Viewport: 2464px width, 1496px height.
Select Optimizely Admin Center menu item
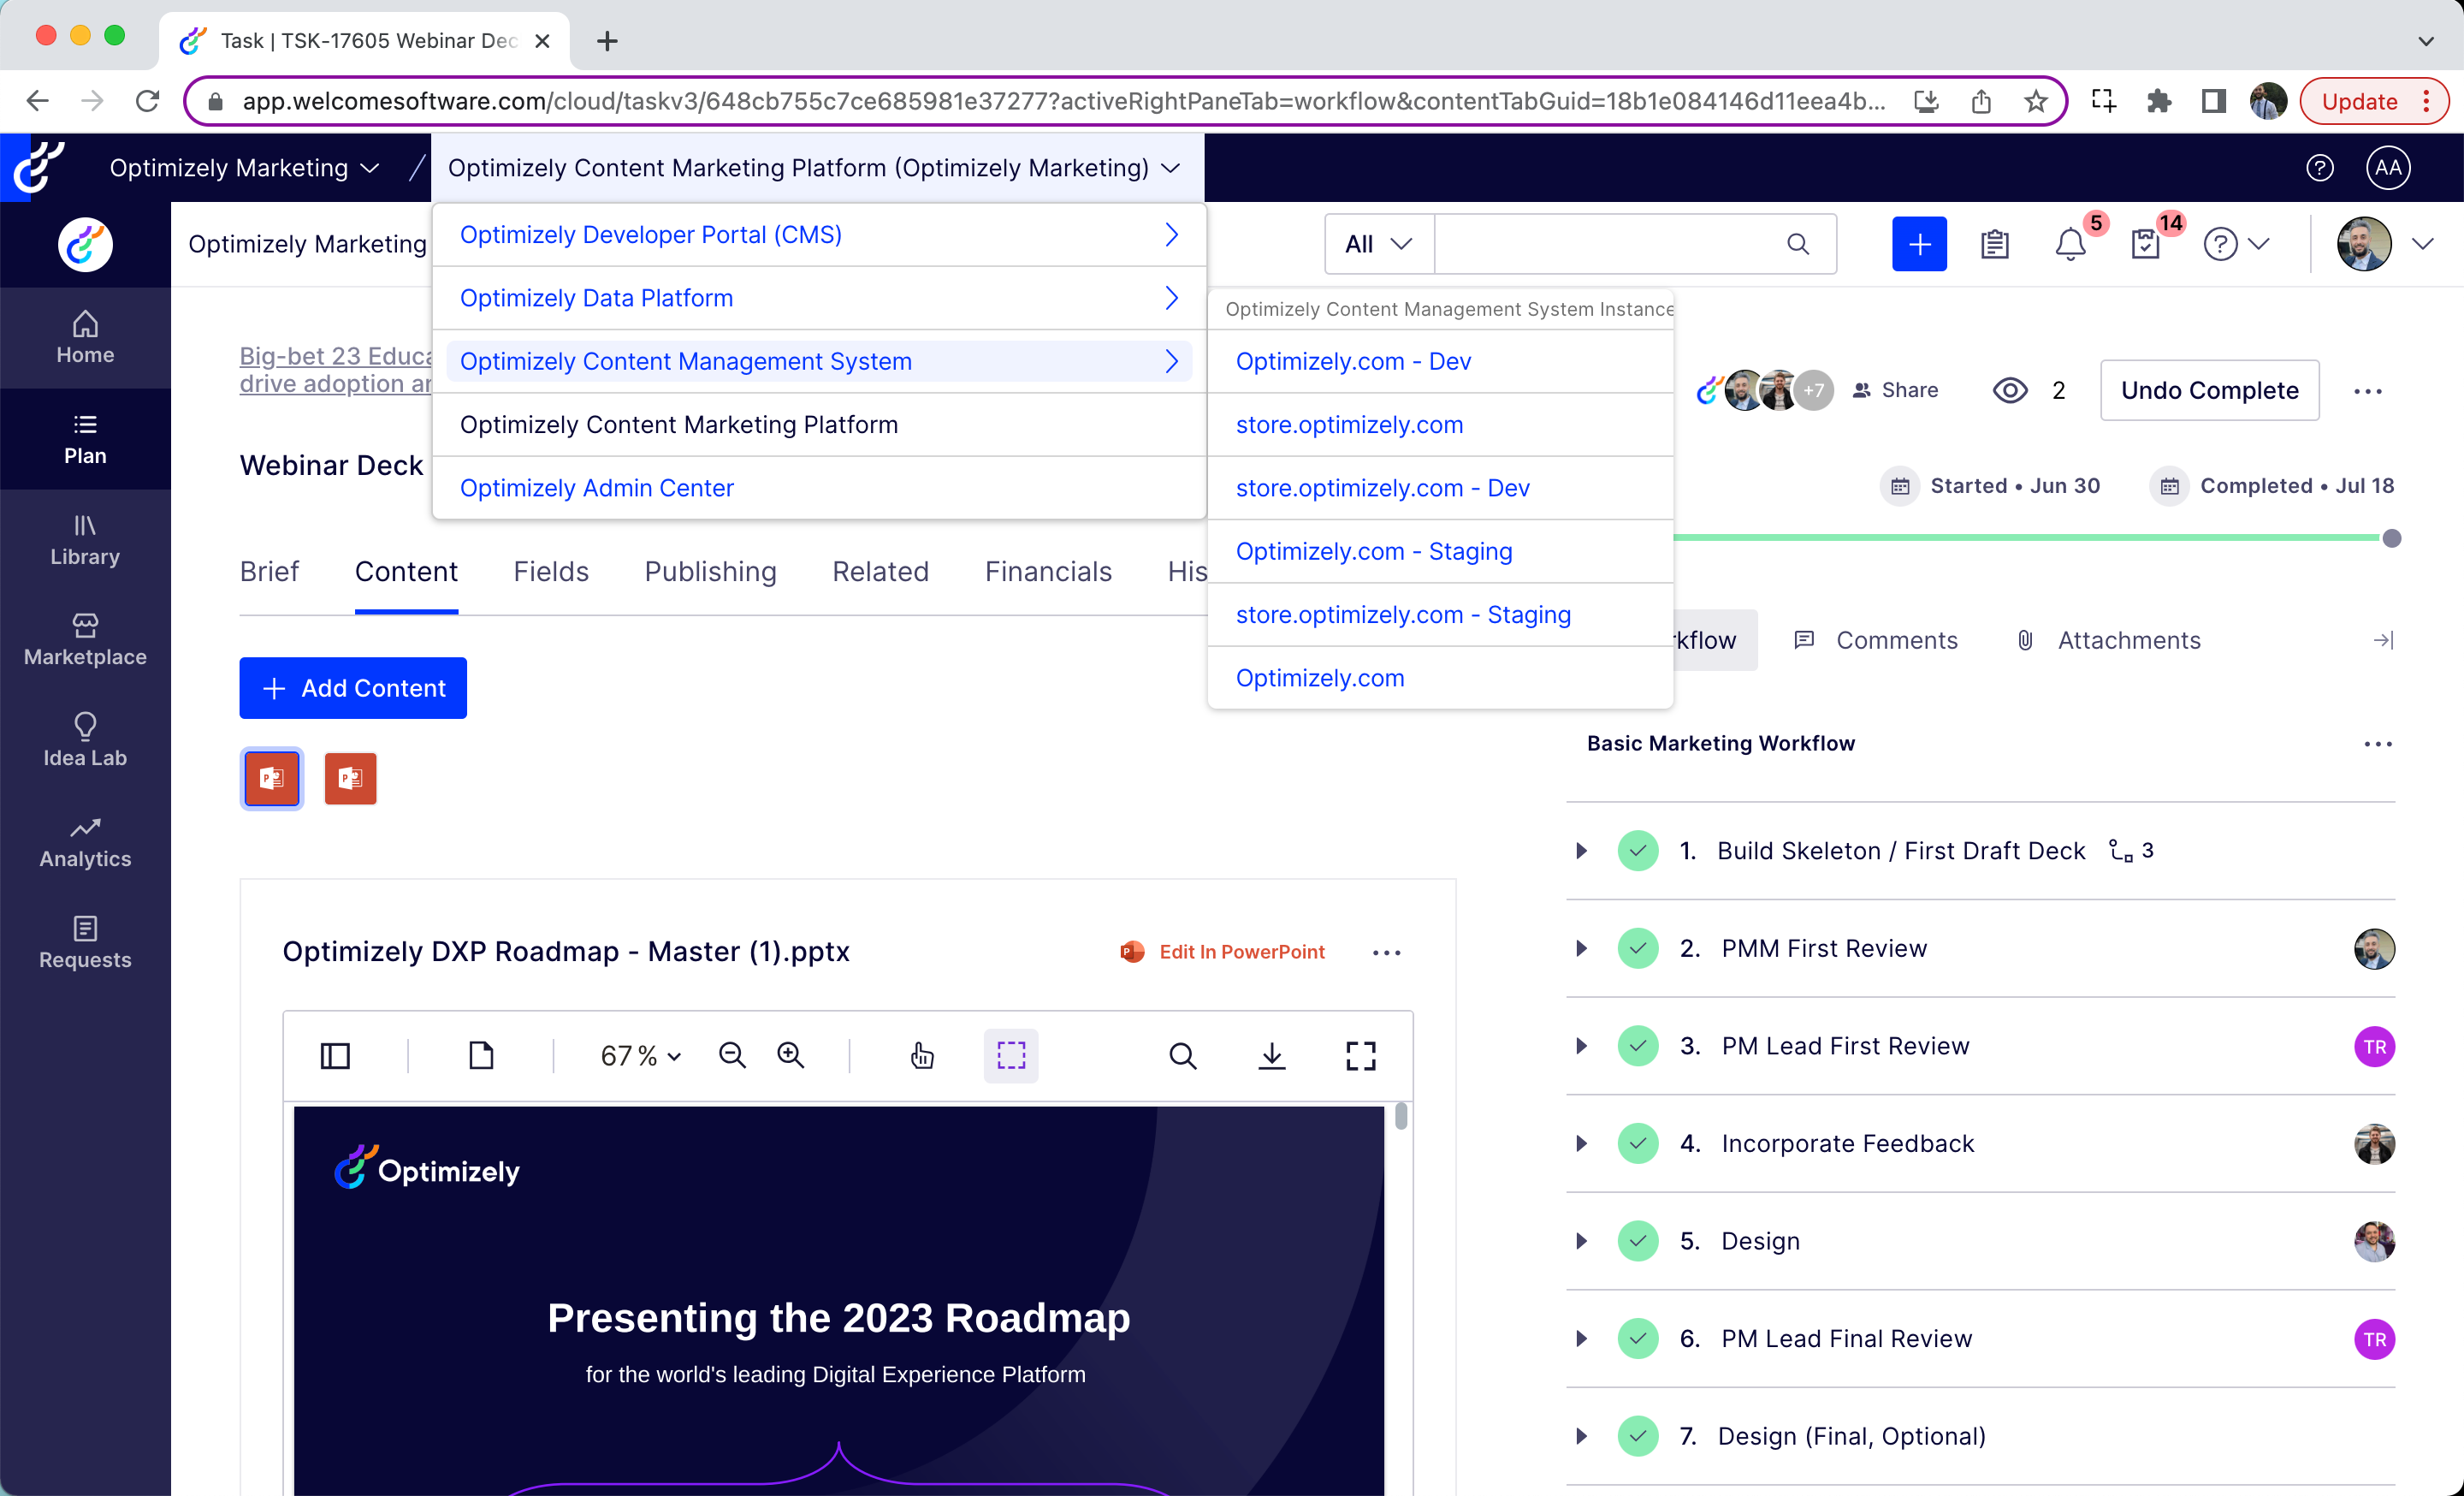pos(819,488)
